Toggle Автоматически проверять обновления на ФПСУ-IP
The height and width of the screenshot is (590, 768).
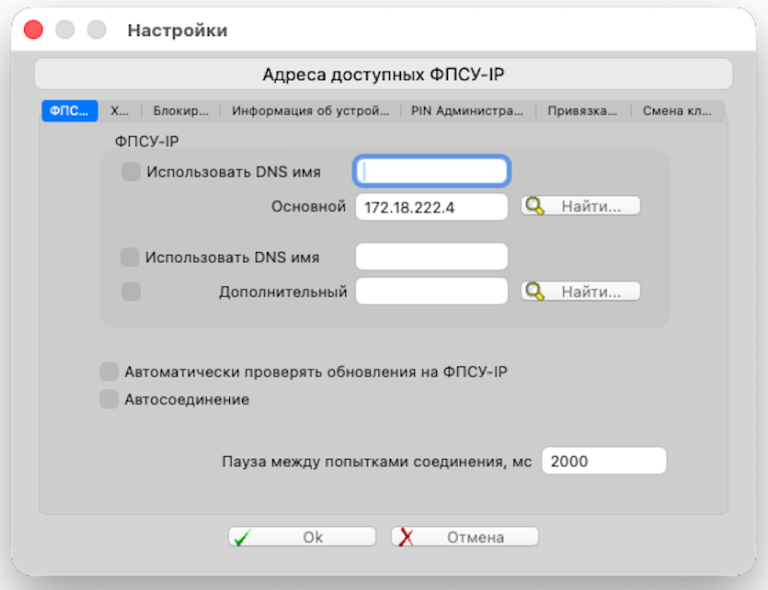coord(109,372)
